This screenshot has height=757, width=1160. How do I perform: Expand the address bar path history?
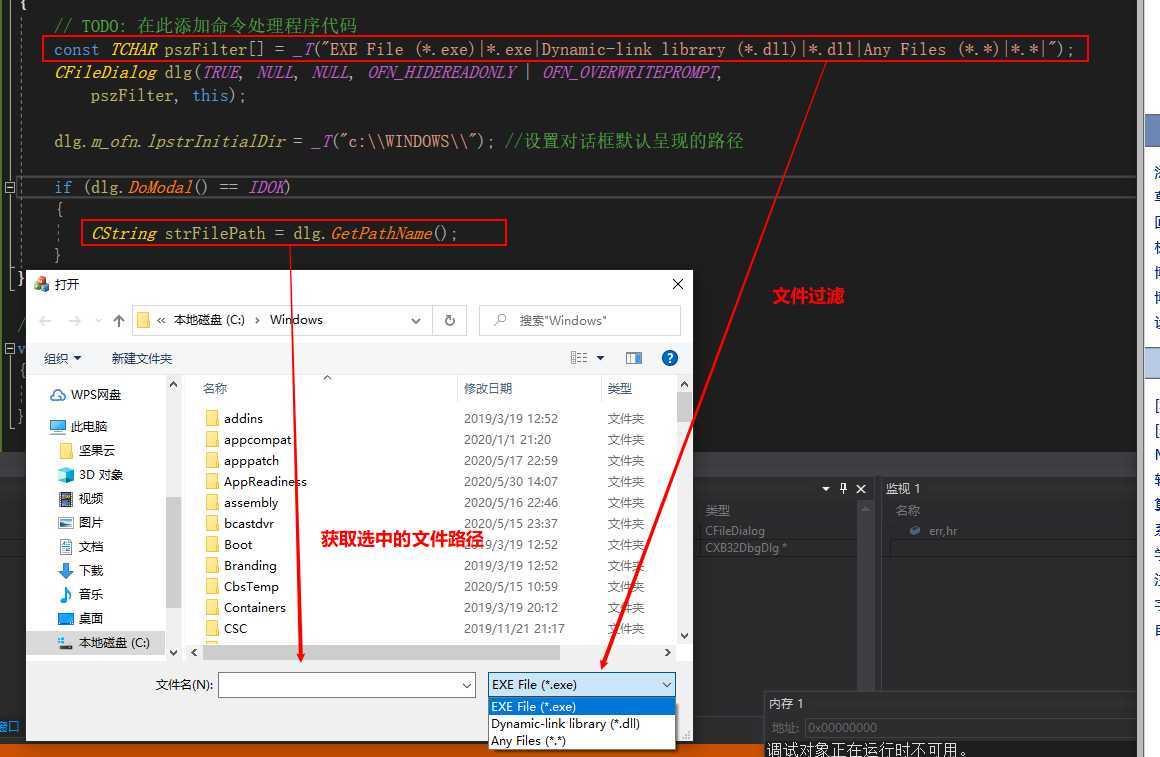[416, 320]
